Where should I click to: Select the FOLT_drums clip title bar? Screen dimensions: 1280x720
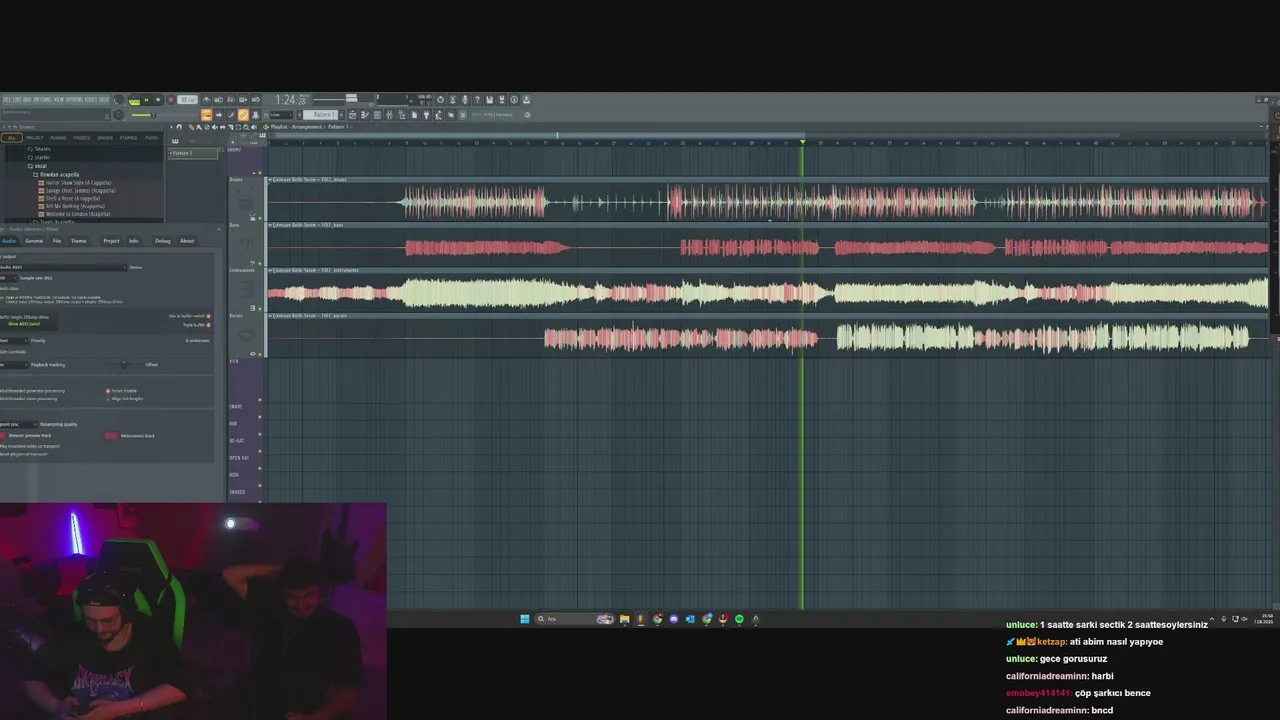click(768, 180)
